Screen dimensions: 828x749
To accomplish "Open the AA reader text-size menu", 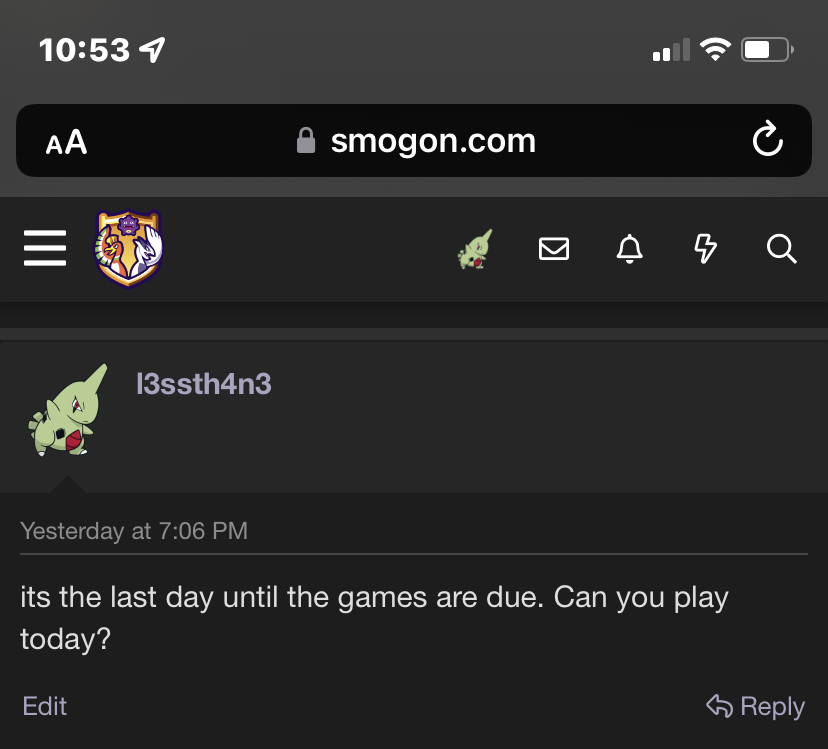I will [x=66, y=143].
